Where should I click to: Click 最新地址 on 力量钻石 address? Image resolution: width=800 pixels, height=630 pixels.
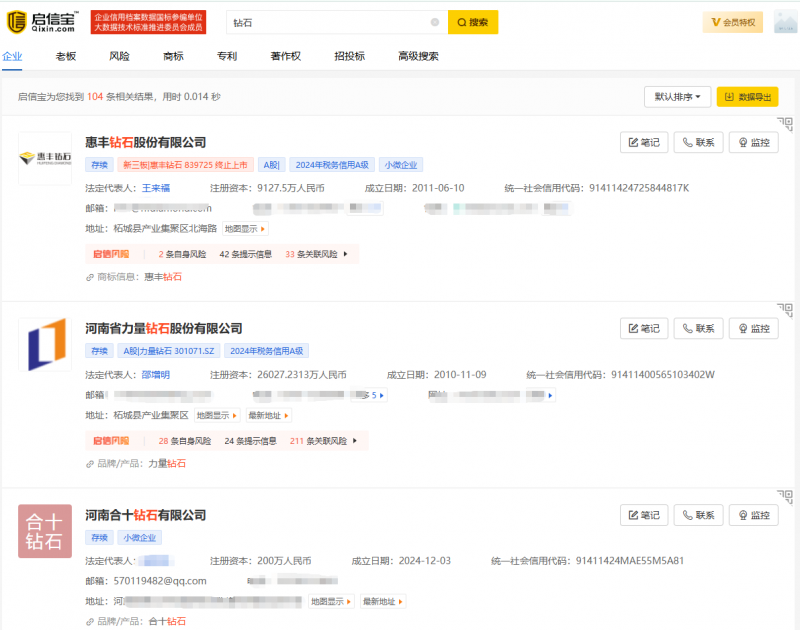[x=268, y=416]
